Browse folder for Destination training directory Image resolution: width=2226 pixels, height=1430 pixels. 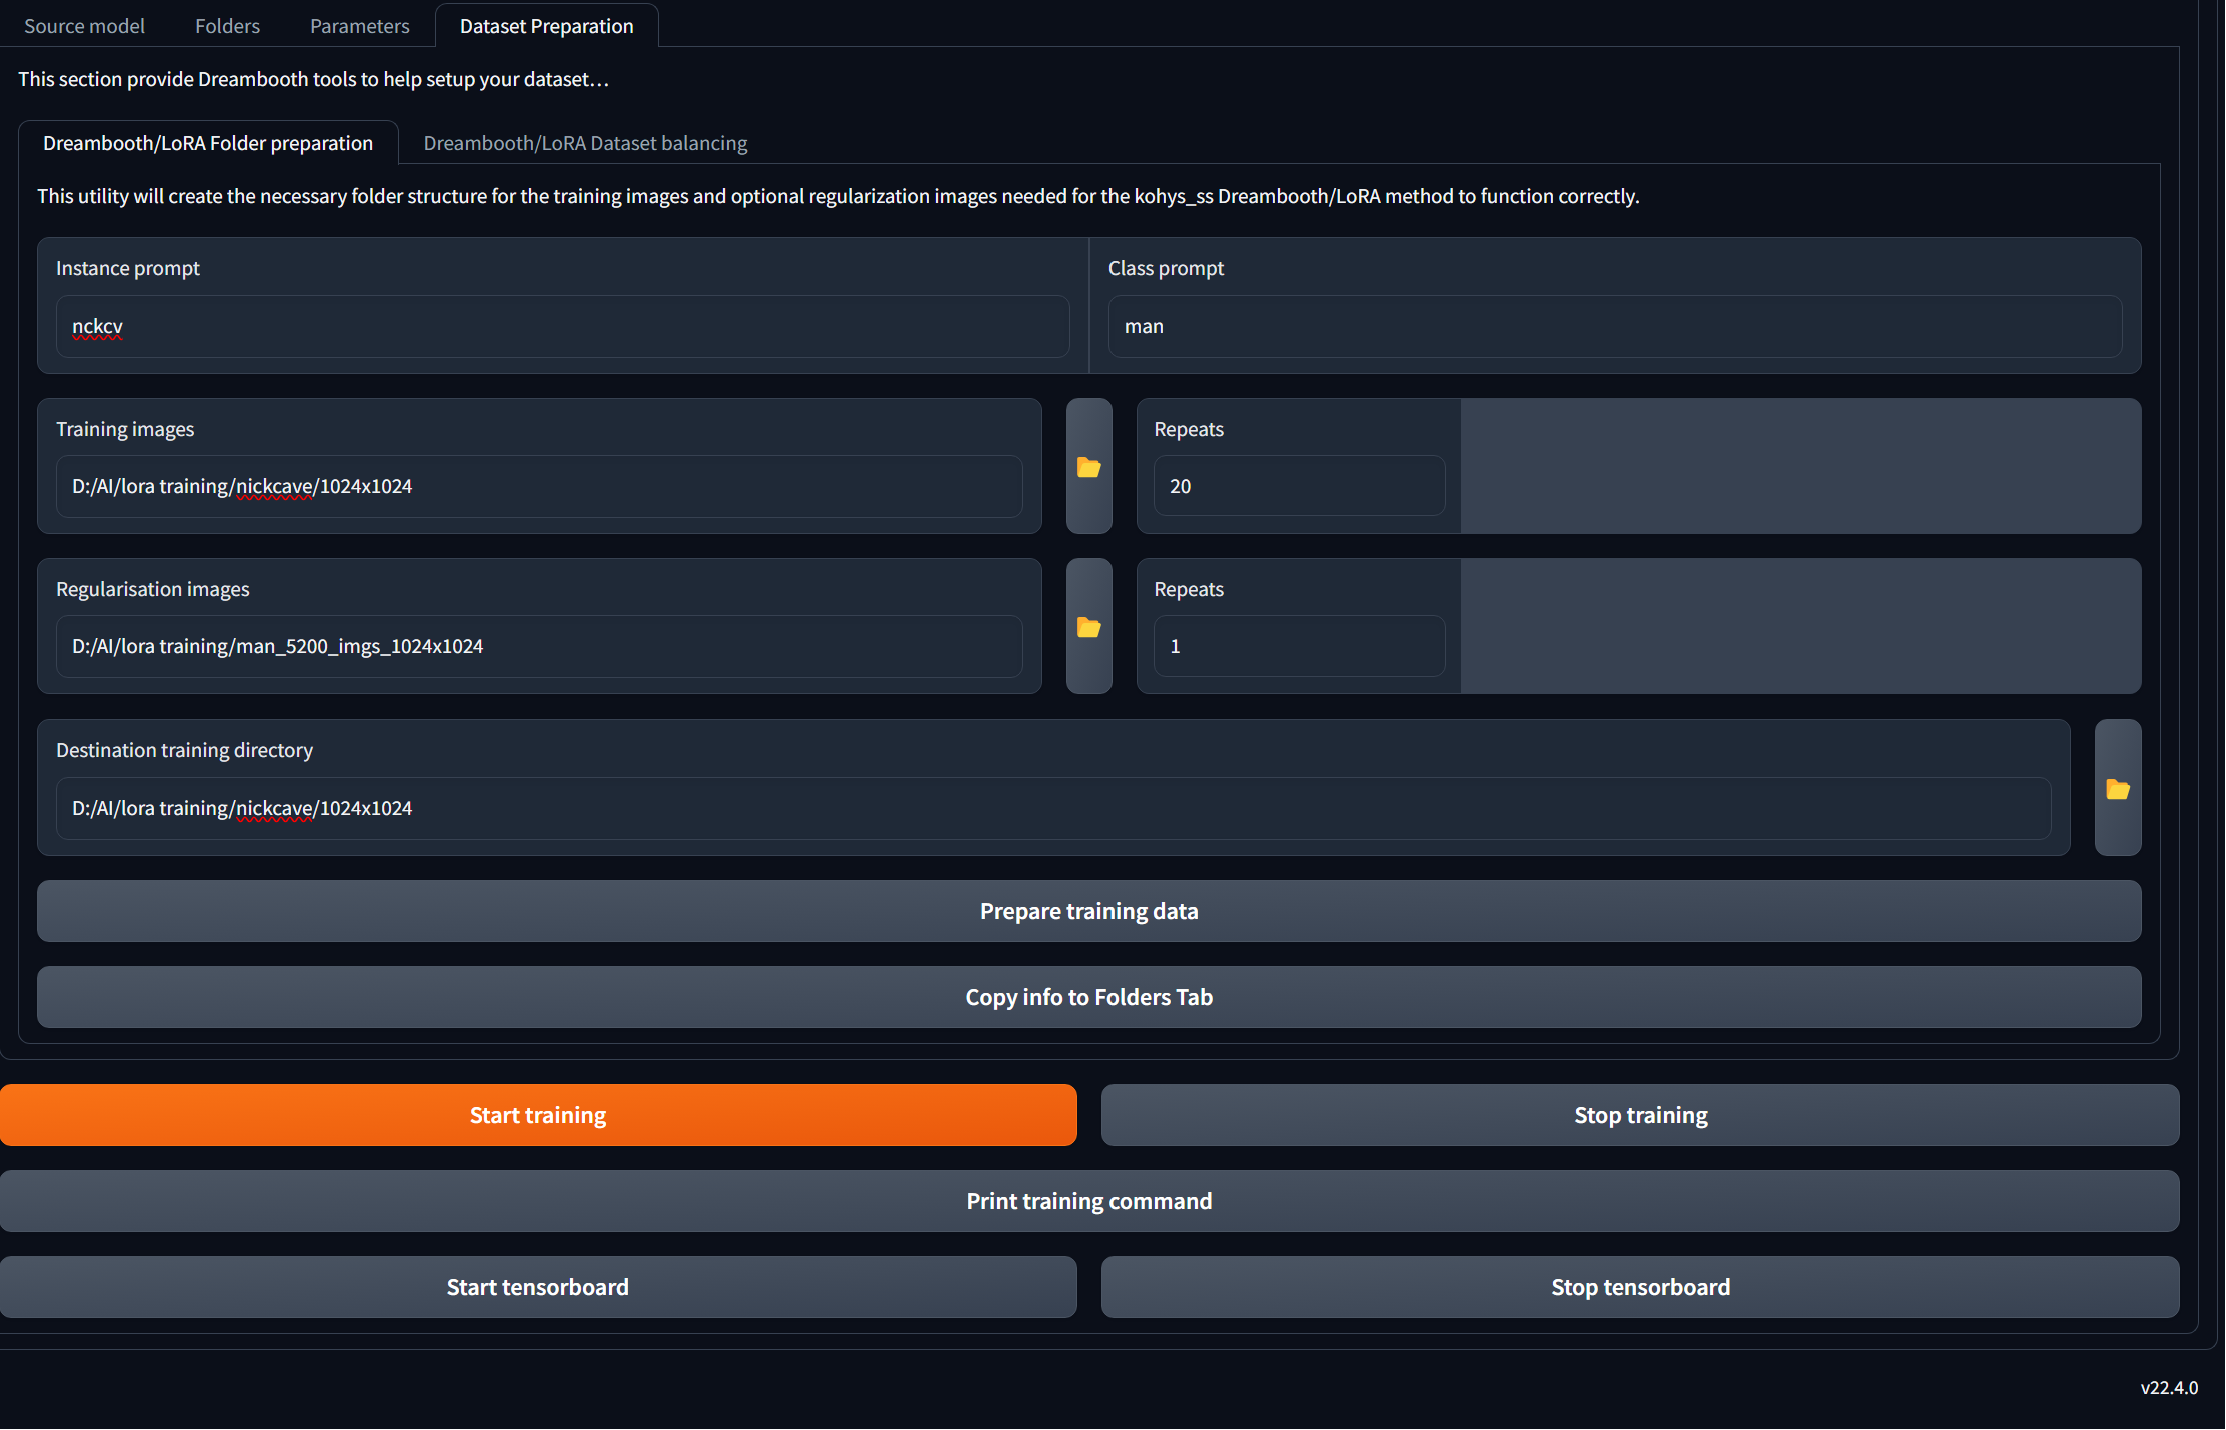[x=2117, y=789]
